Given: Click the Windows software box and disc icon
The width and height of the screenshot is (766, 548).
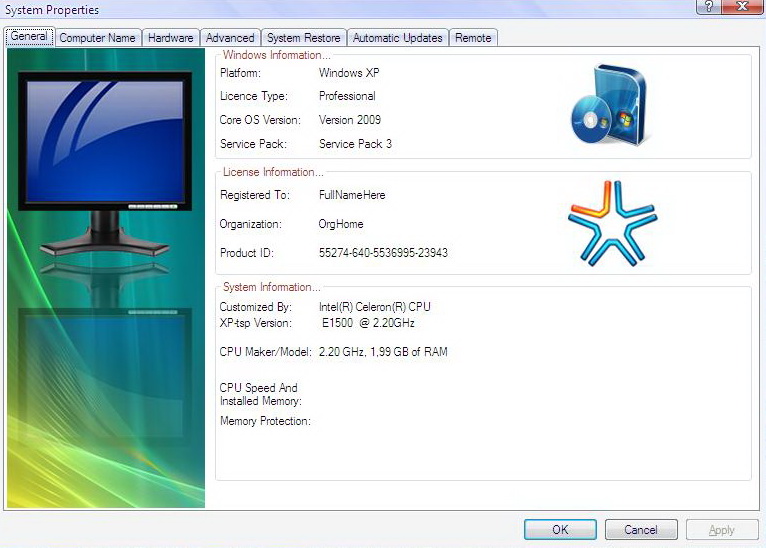Looking at the screenshot, I should point(610,105).
